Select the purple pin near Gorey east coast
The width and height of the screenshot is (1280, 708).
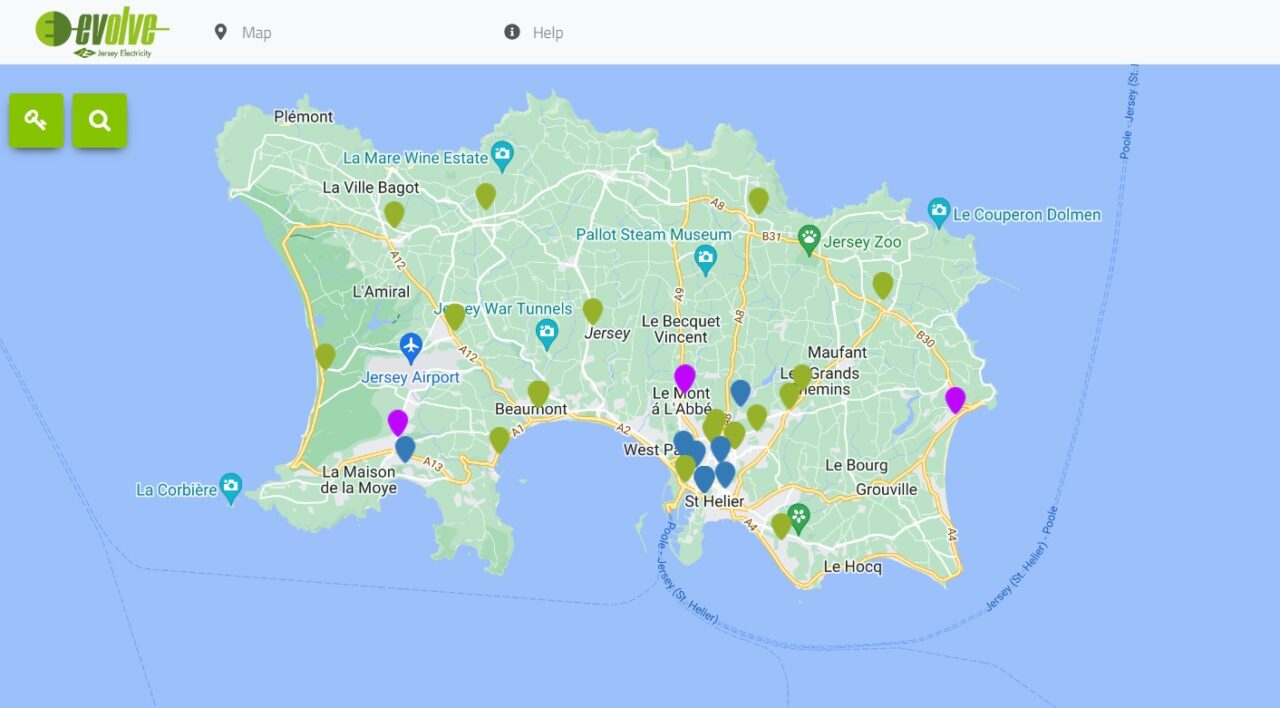955,400
